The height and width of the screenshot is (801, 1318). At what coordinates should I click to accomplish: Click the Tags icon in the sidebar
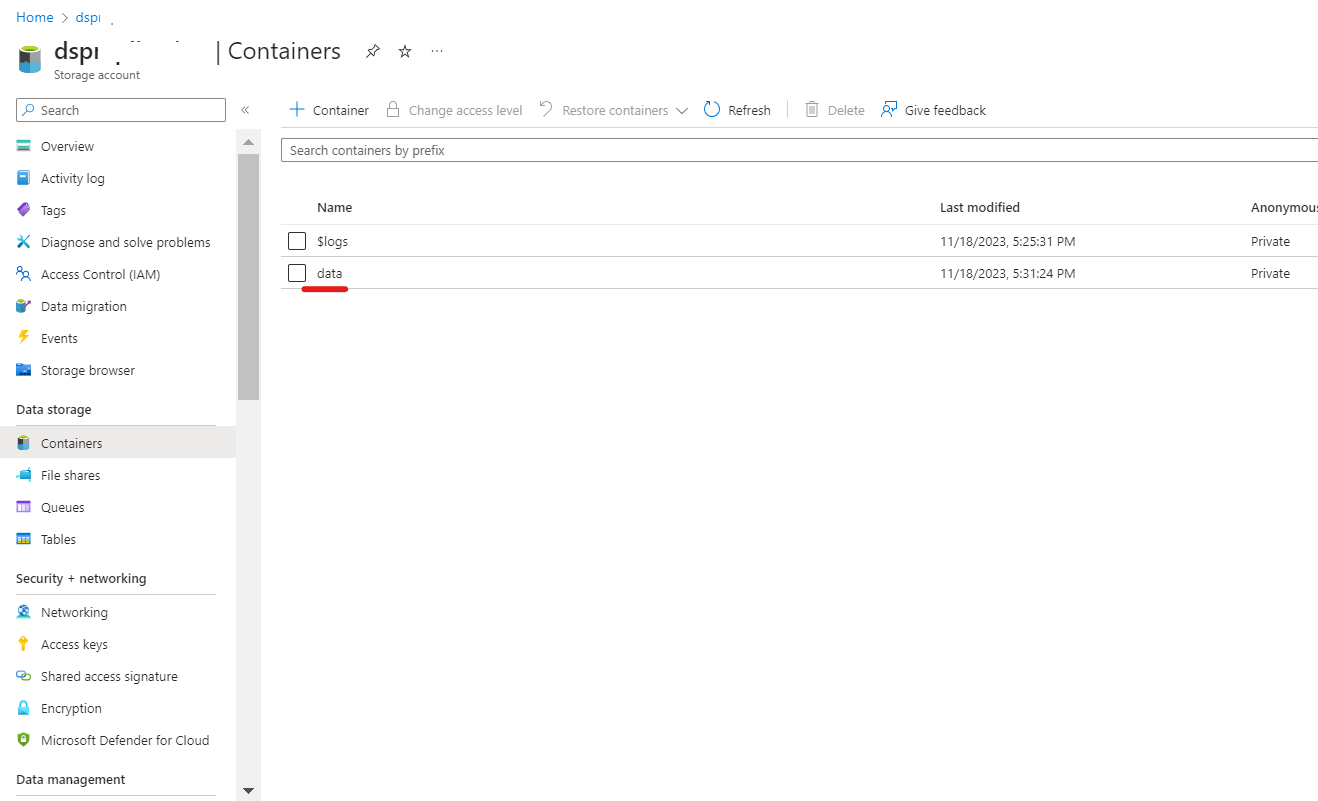24,210
